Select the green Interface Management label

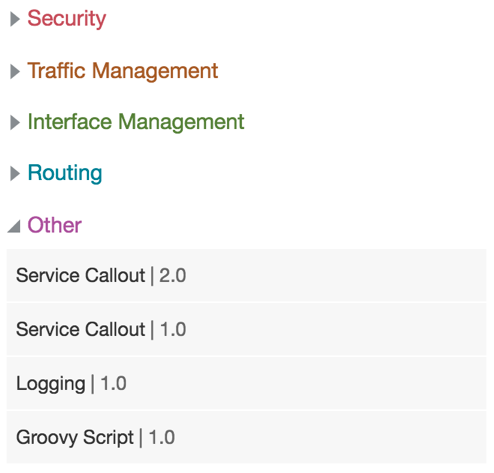point(136,122)
